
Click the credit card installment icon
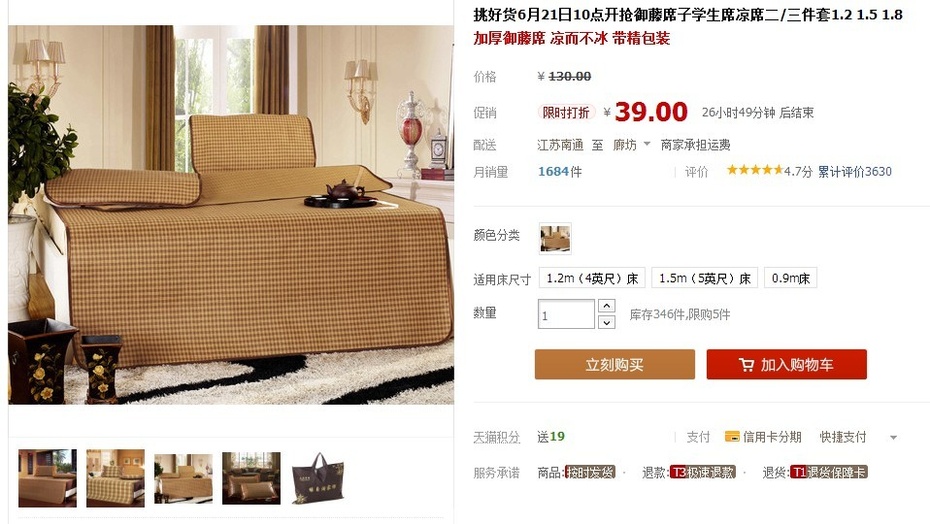732,437
